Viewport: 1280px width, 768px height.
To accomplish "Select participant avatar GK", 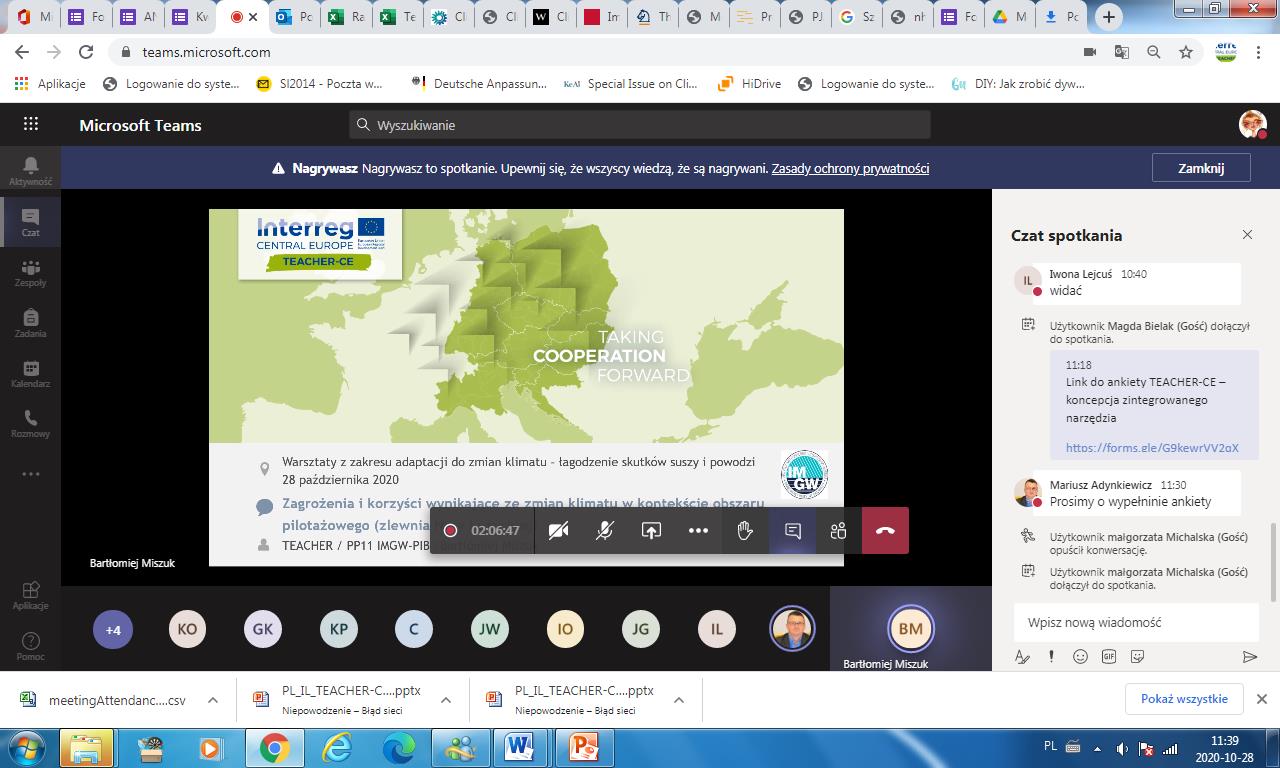I will point(263,630).
